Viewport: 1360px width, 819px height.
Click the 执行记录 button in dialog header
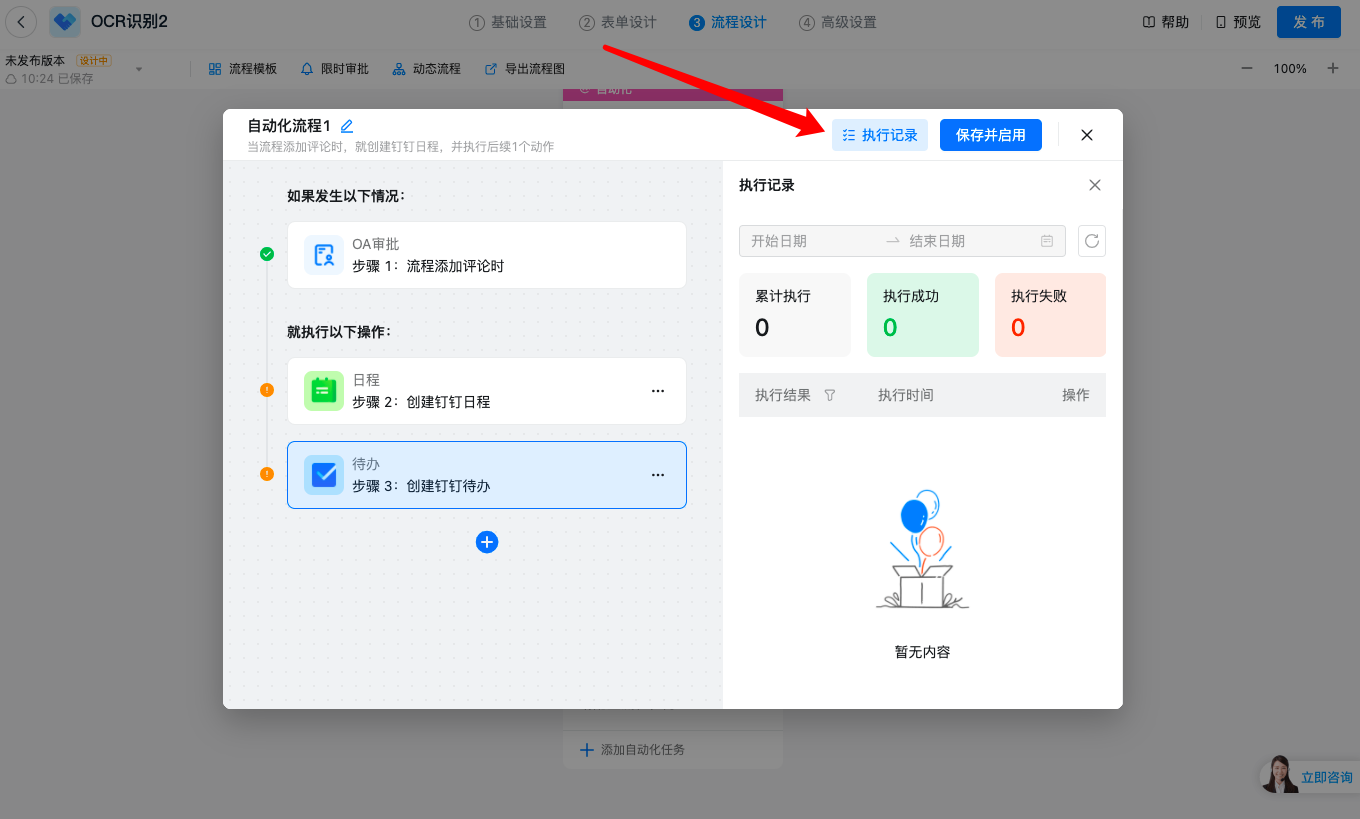(880, 135)
